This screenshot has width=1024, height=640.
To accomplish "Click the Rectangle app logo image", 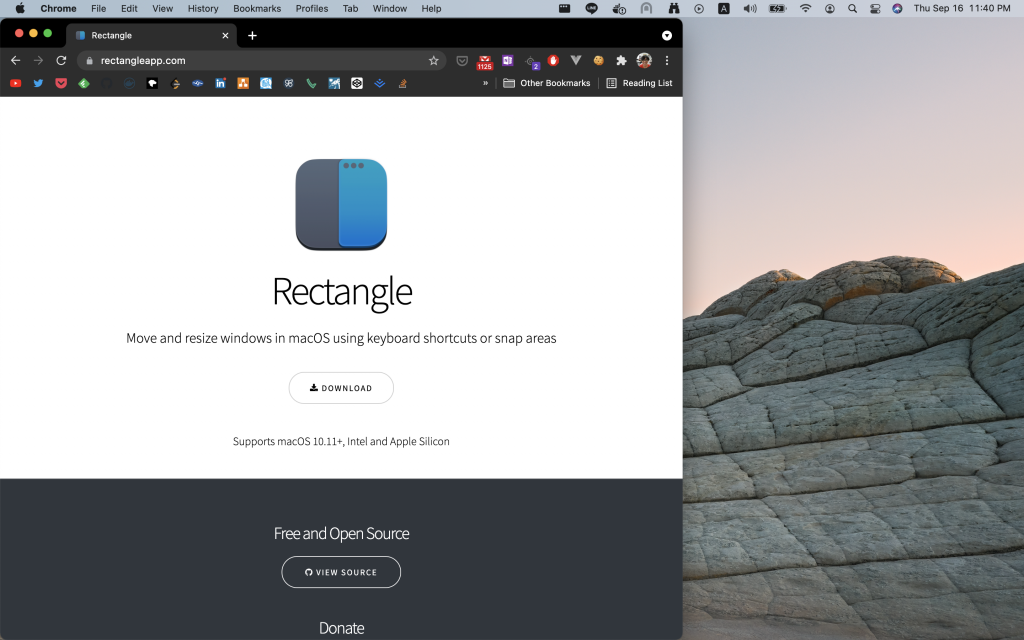I will pyautogui.click(x=341, y=204).
